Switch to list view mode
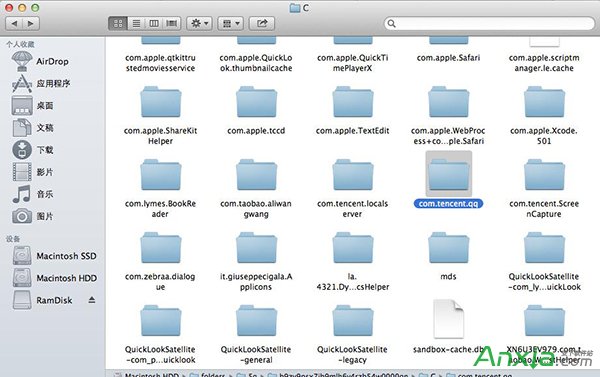Screen dimensions: 600x377 pos(136,23)
